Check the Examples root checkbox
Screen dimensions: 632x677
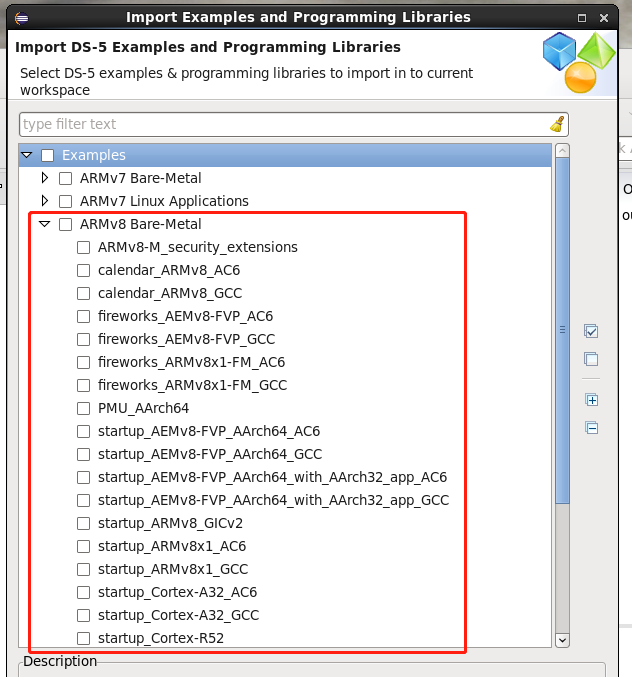tap(47, 155)
